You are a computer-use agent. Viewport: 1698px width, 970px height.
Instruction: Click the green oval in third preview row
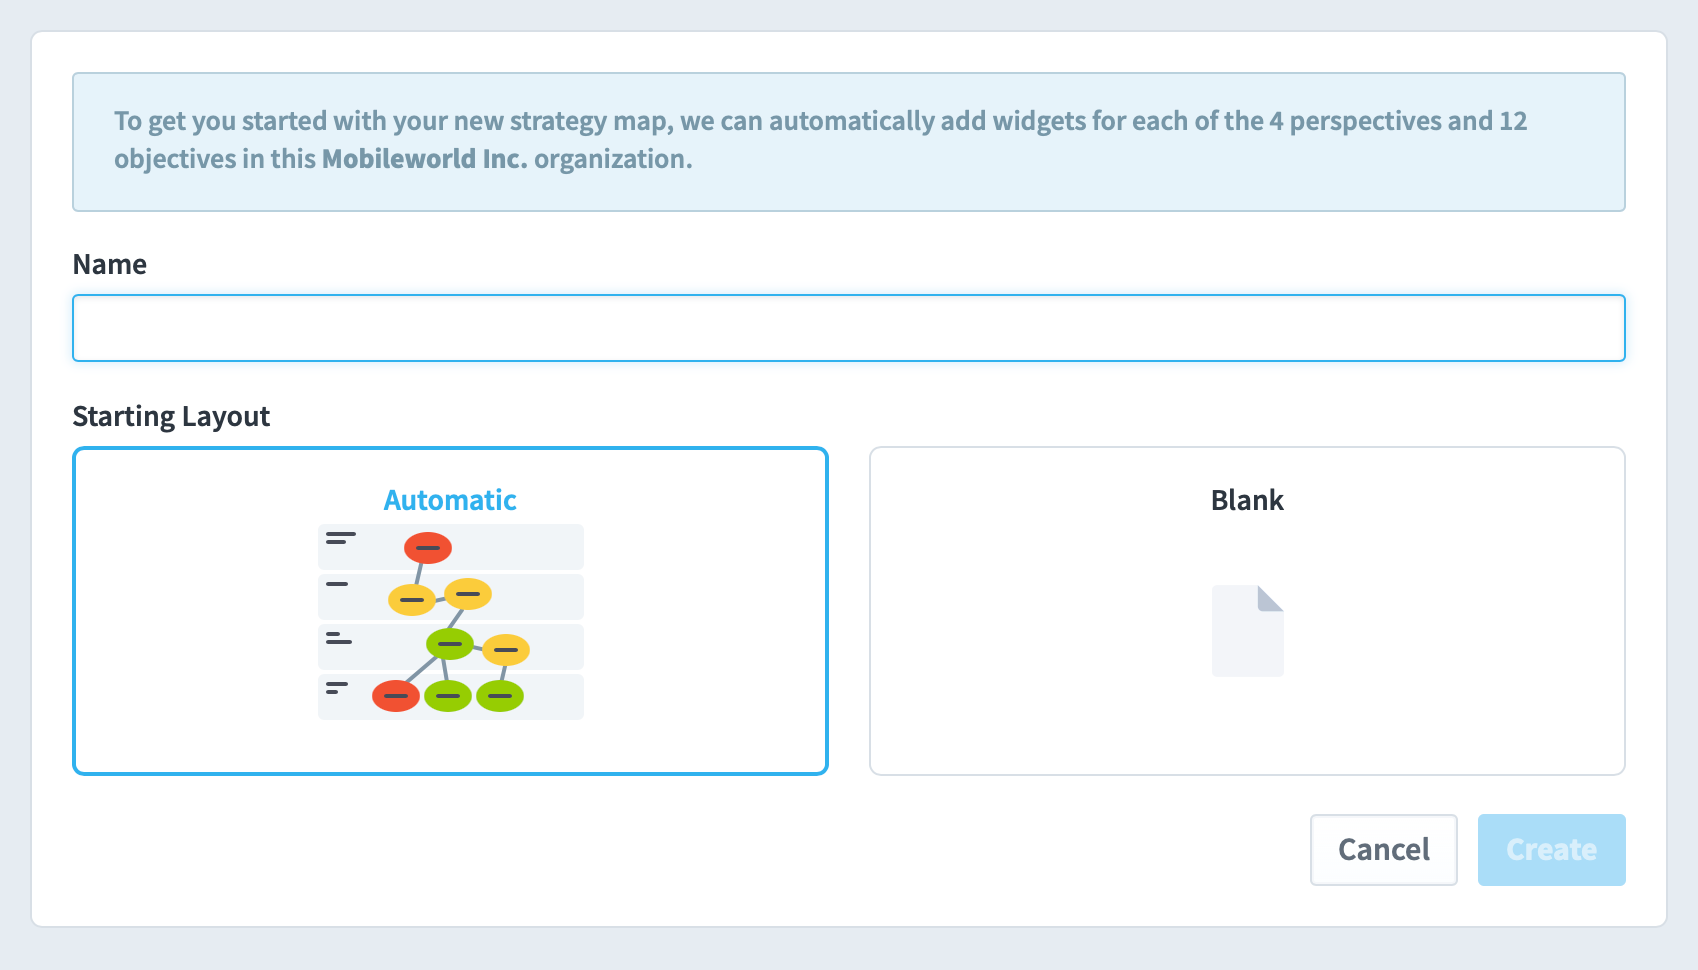pos(450,643)
